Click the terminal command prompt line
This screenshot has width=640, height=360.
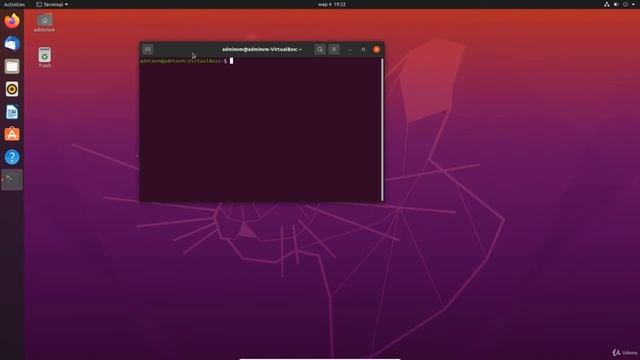click(x=187, y=61)
